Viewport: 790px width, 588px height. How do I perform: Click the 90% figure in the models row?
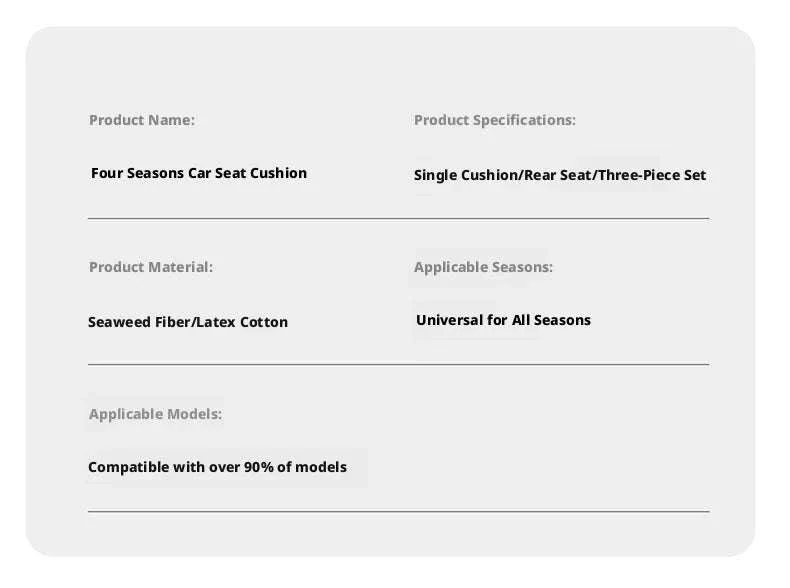pos(258,467)
